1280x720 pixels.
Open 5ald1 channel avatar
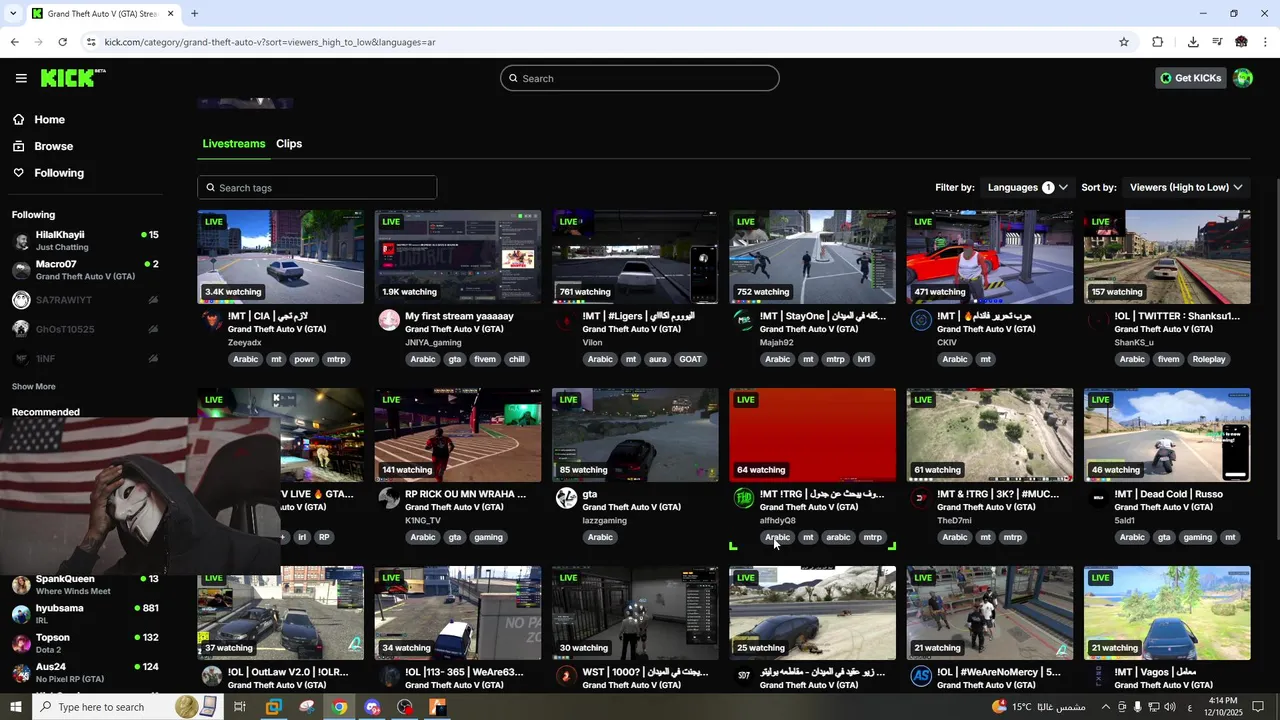pyautogui.click(x=1098, y=498)
